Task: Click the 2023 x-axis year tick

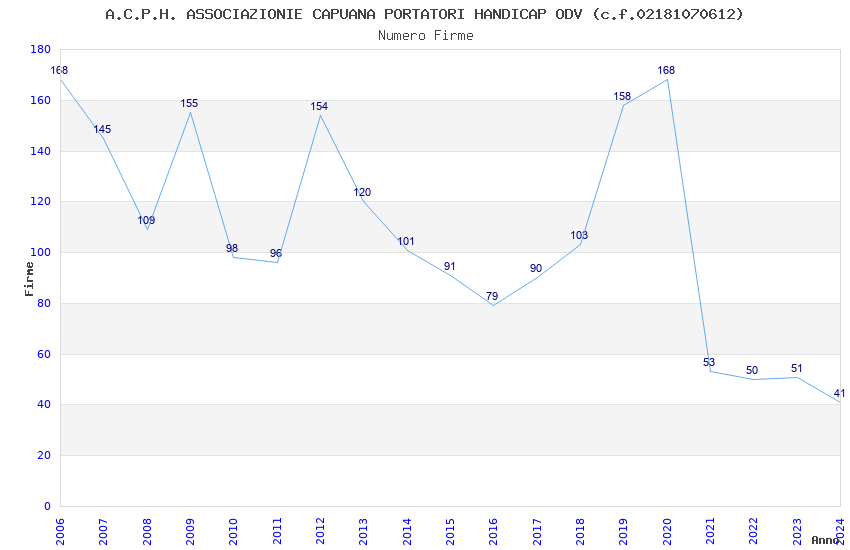Action: coord(797,531)
